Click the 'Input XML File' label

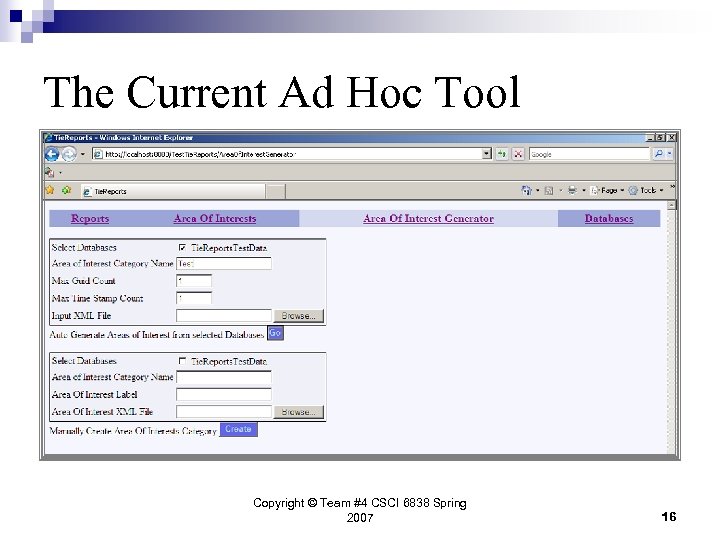tap(81, 316)
